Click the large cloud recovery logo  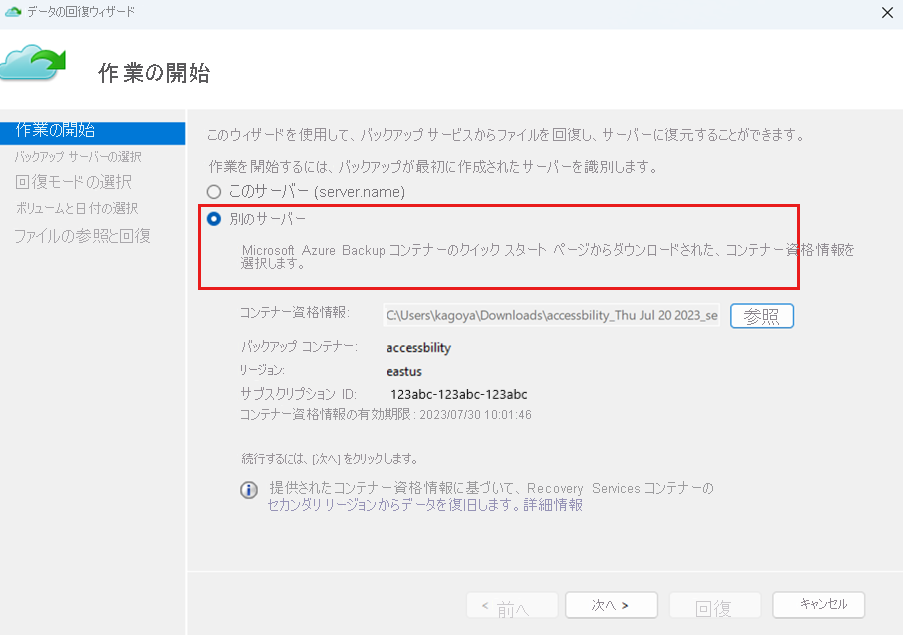[33, 63]
